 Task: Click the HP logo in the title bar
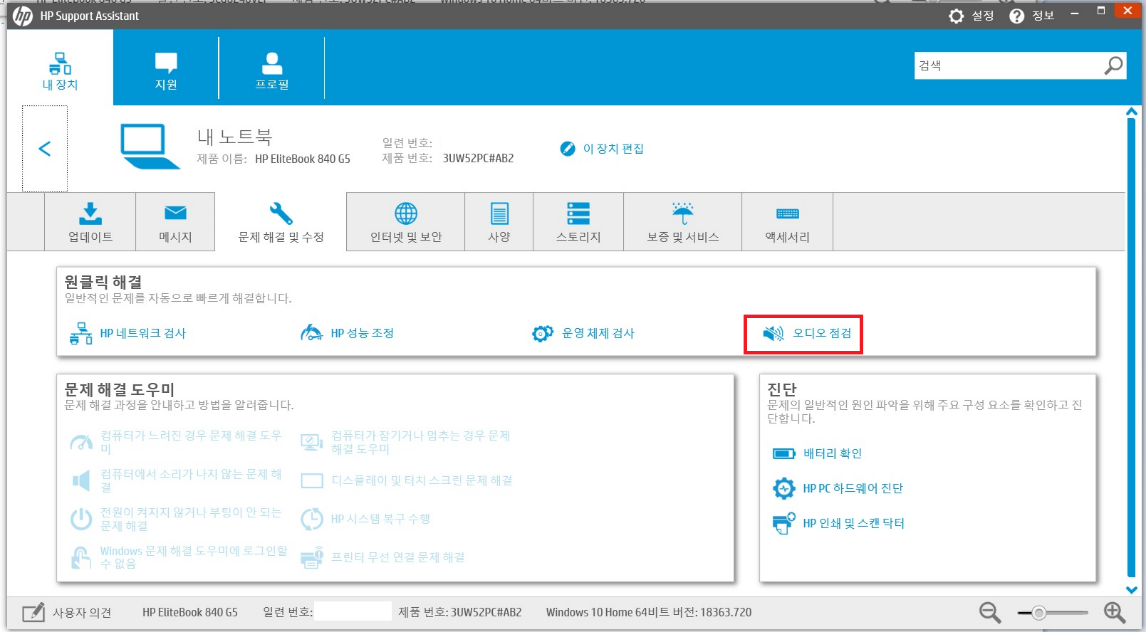point(21,15)
